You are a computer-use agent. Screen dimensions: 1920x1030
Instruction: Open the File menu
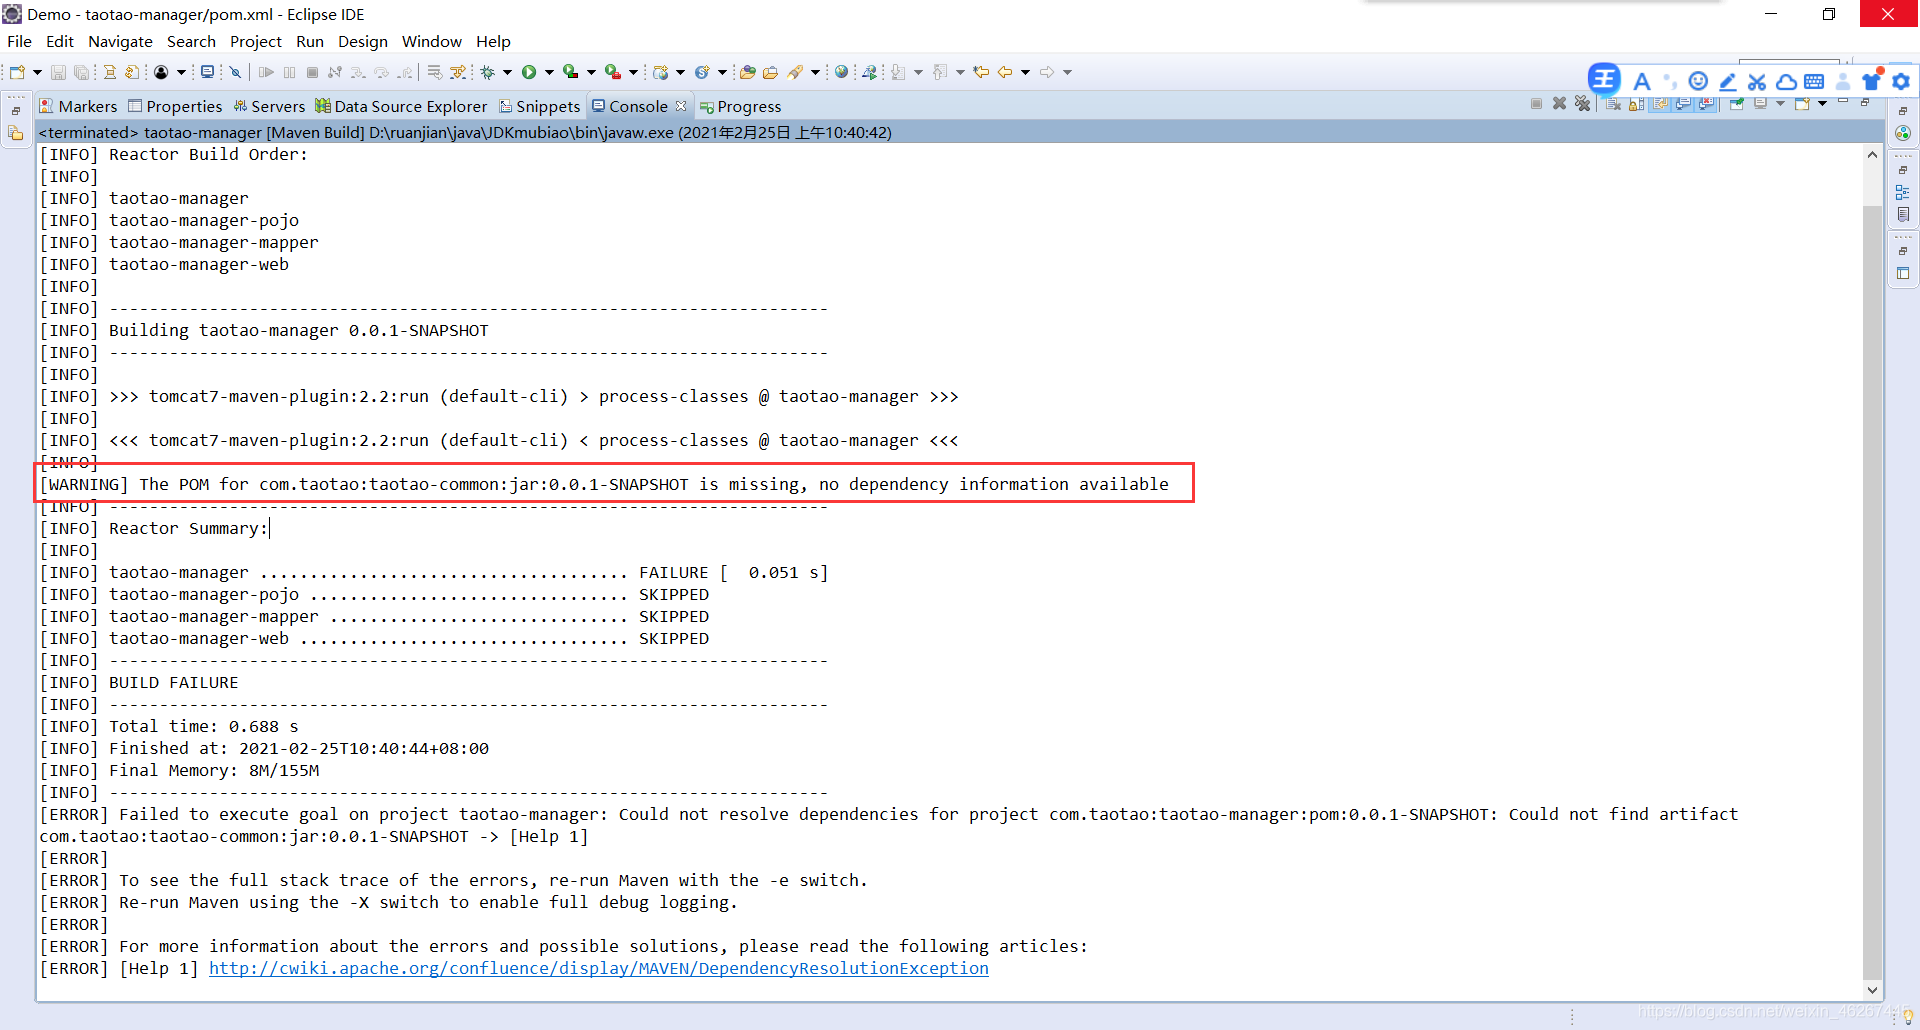[x=19, y=41]
